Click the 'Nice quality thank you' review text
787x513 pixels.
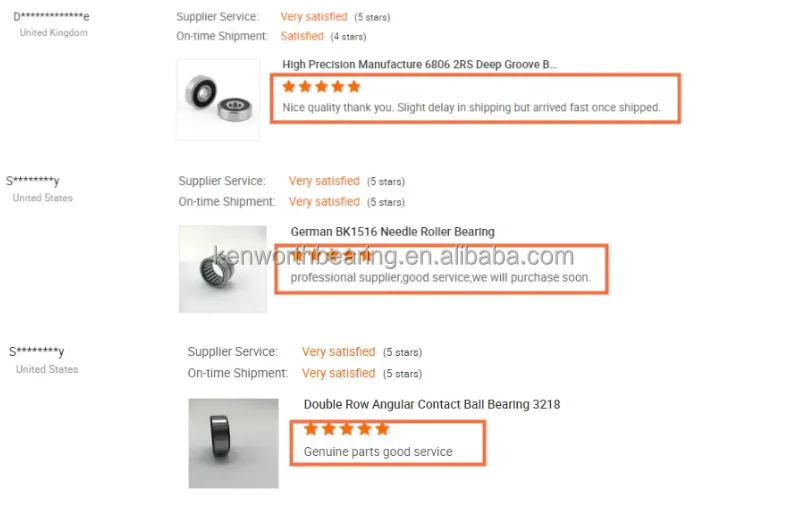pos(471,107)
